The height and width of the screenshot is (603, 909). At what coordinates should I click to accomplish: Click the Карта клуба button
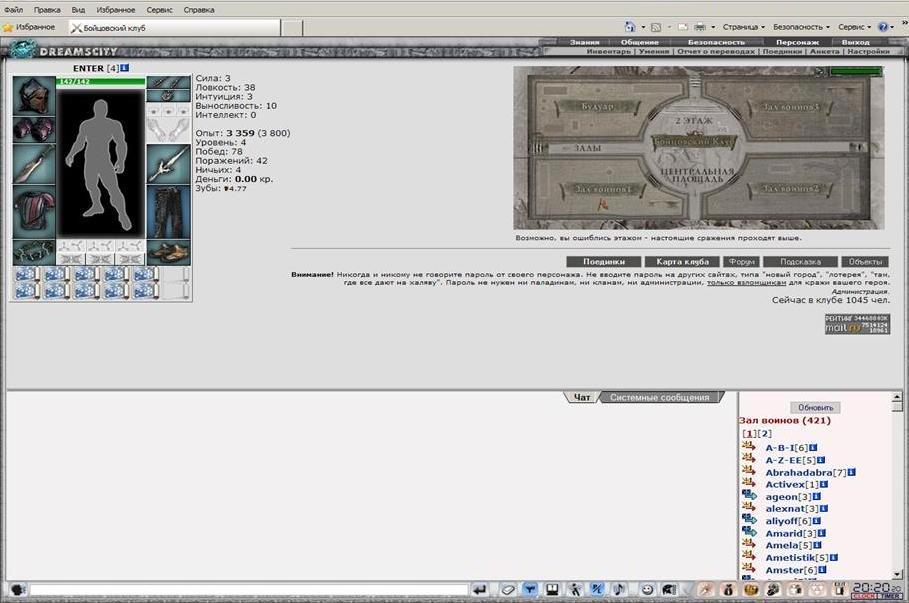click(x=682, y=261)
